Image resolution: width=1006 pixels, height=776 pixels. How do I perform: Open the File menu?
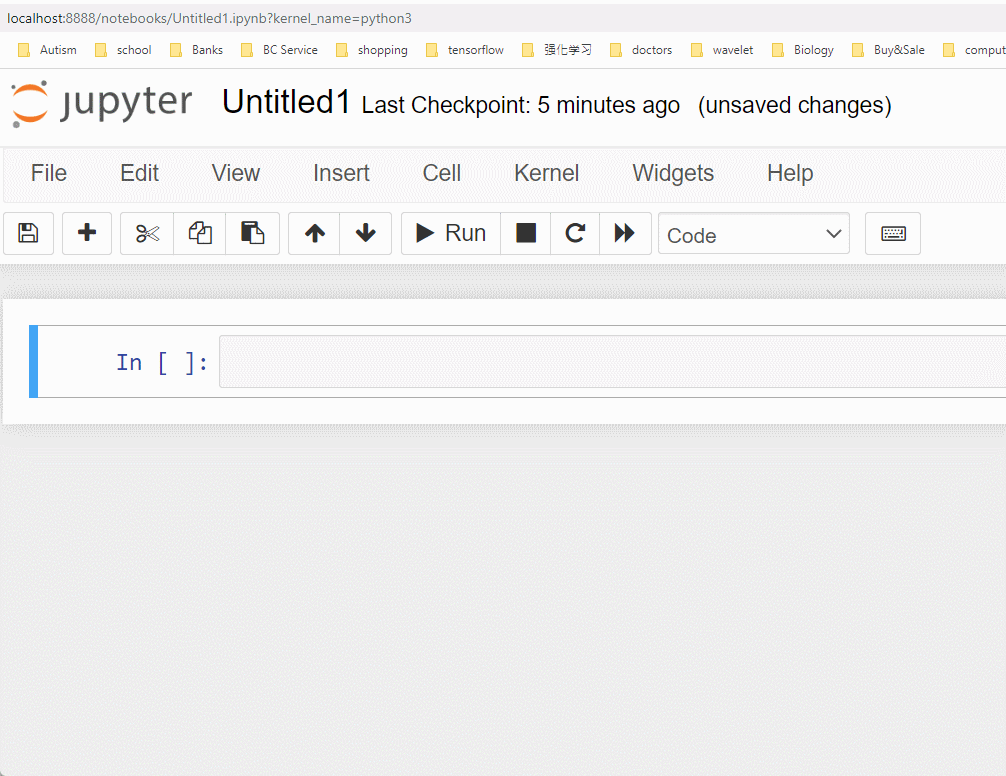tap(49, 173)
